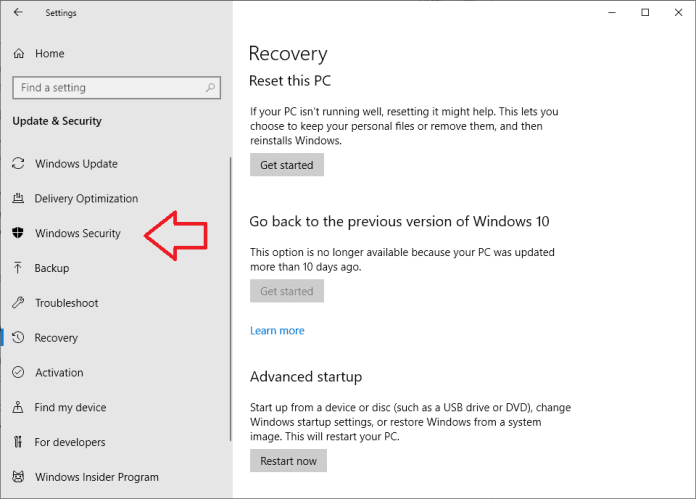Close the Settings window
Viewport: 696px width, 499px height.
(x=678, y=12)
